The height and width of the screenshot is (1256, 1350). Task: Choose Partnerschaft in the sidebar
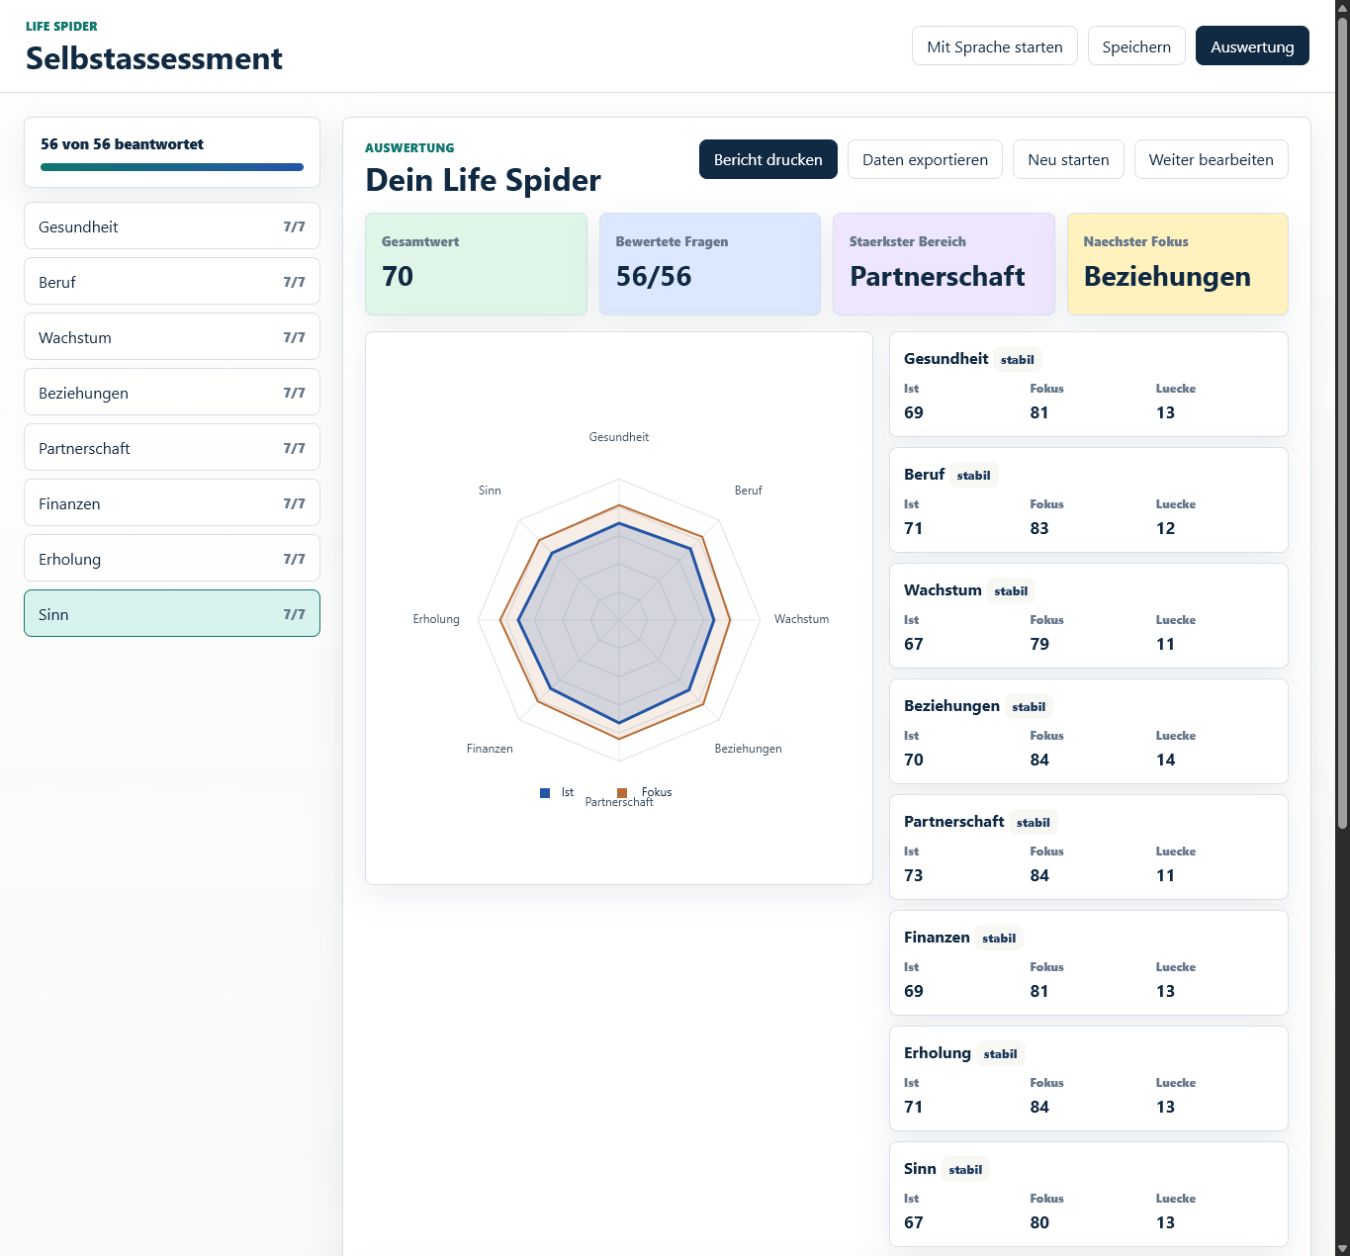172,448
